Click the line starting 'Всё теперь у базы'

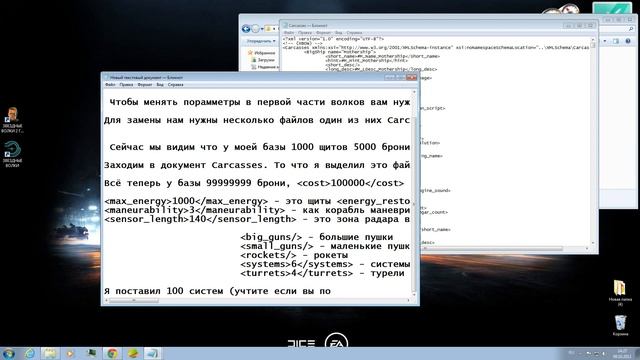pyautogui.click(x=254, y=183)
